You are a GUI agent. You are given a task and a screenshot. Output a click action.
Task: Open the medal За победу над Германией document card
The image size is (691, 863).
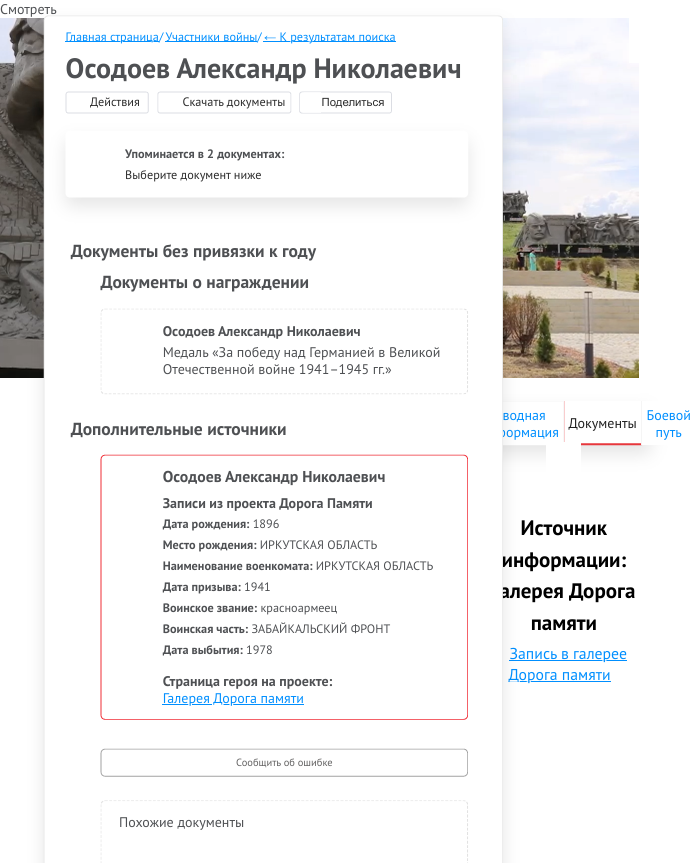284,351
